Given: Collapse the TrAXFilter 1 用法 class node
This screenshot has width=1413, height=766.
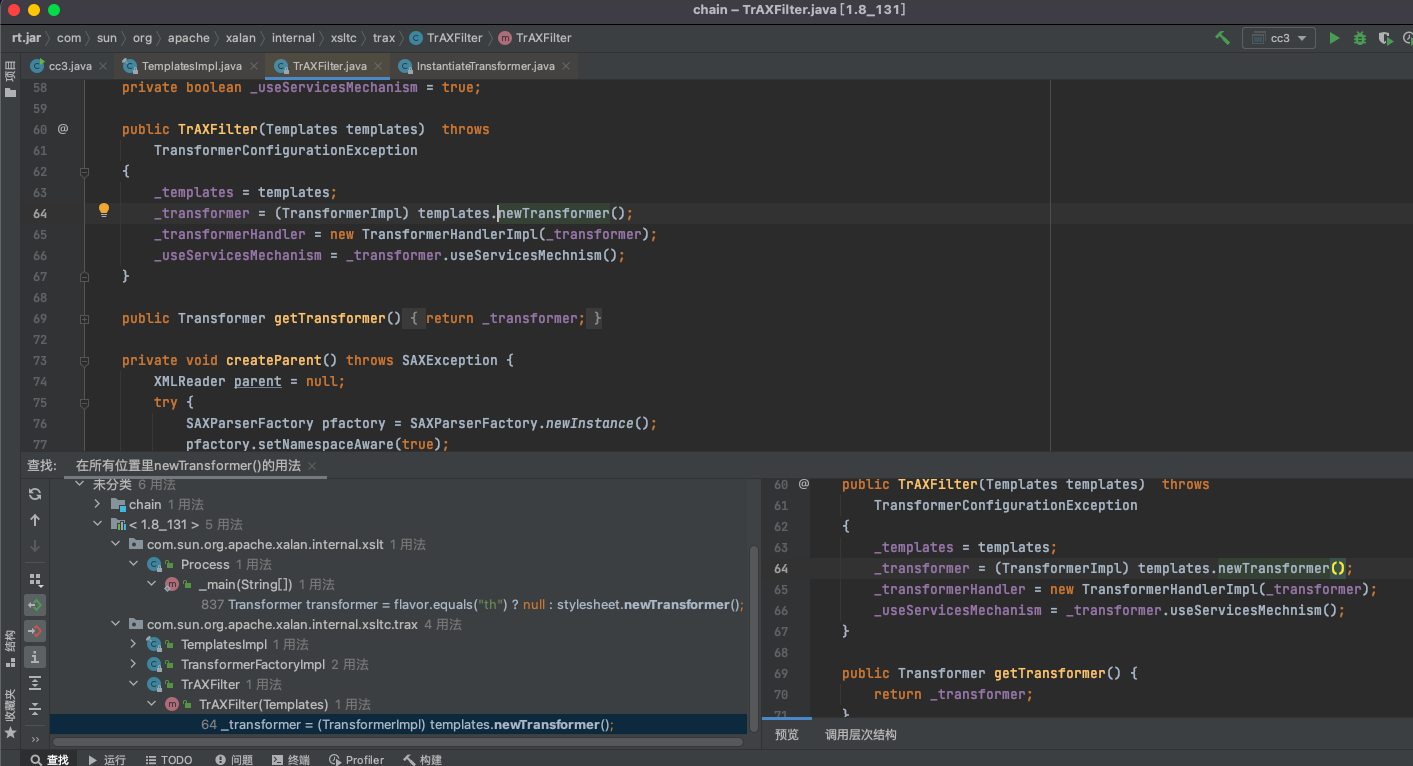Looking at the screenshot, I should 134,684.
